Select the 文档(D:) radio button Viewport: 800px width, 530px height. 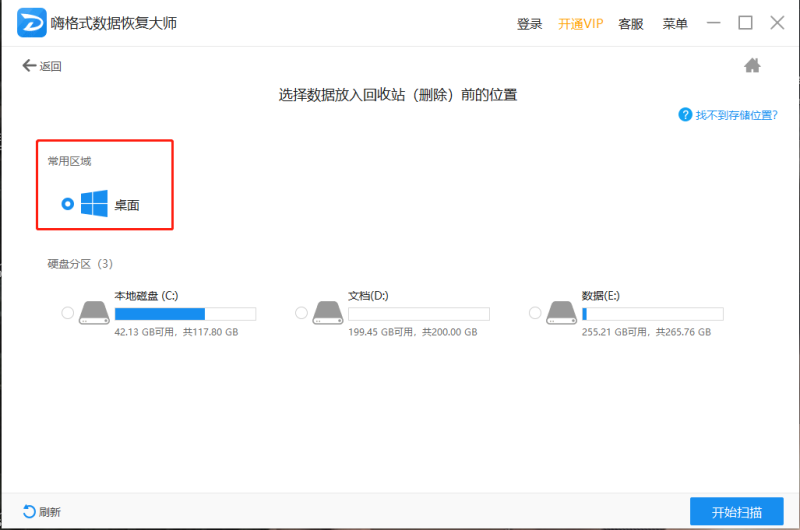pyautogui.click(x=301, y=313)
